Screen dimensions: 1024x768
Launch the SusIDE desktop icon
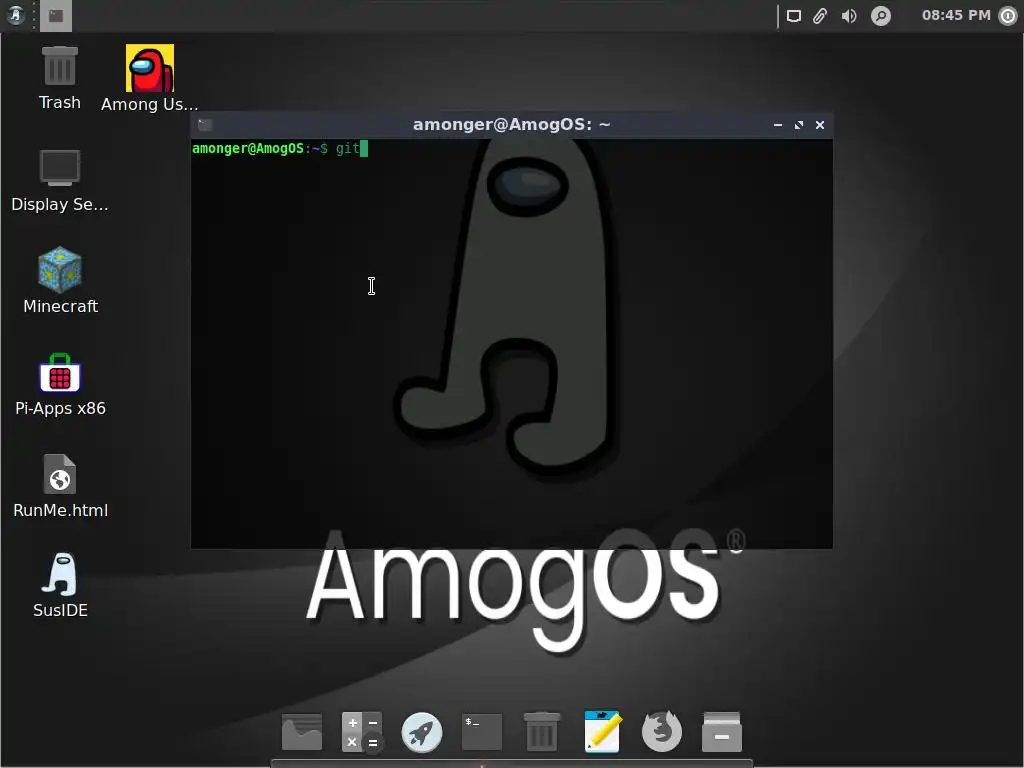(x=60, y=586)
